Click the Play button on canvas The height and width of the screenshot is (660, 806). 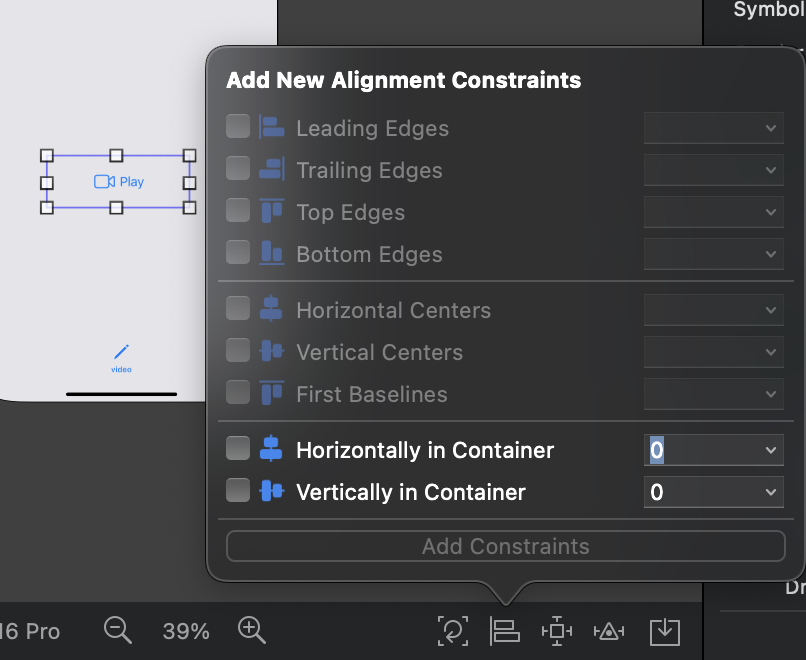119,182
